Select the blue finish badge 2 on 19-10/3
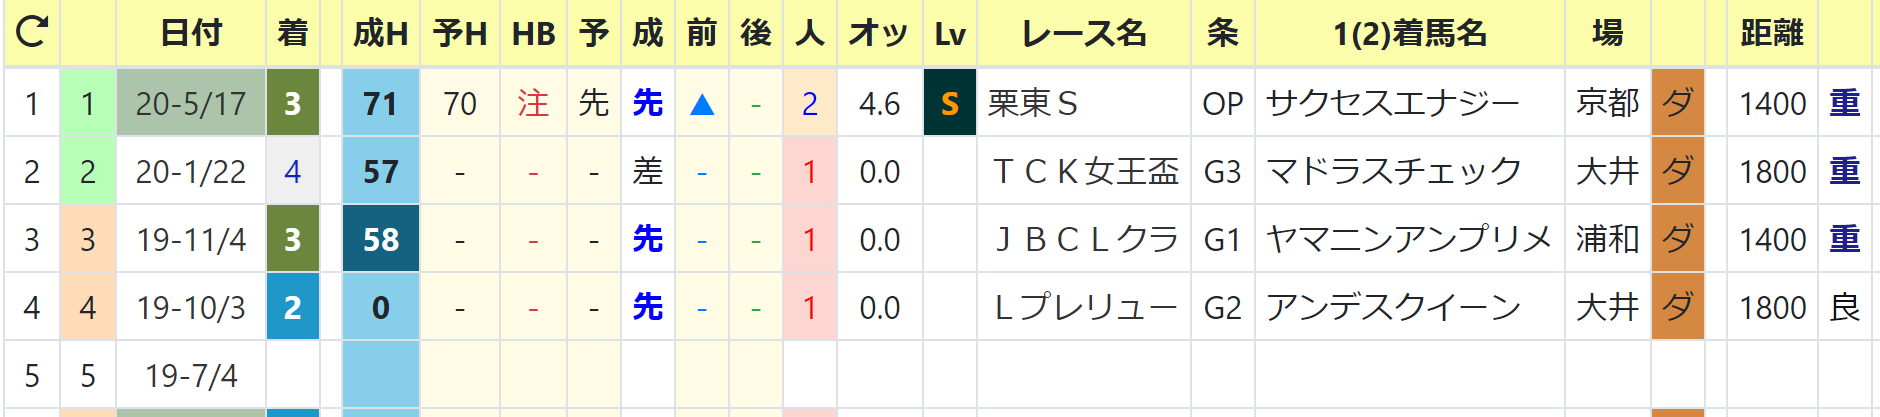This screenshot has width=1880, height=417. pyautogui.click(x=293, y=307)
